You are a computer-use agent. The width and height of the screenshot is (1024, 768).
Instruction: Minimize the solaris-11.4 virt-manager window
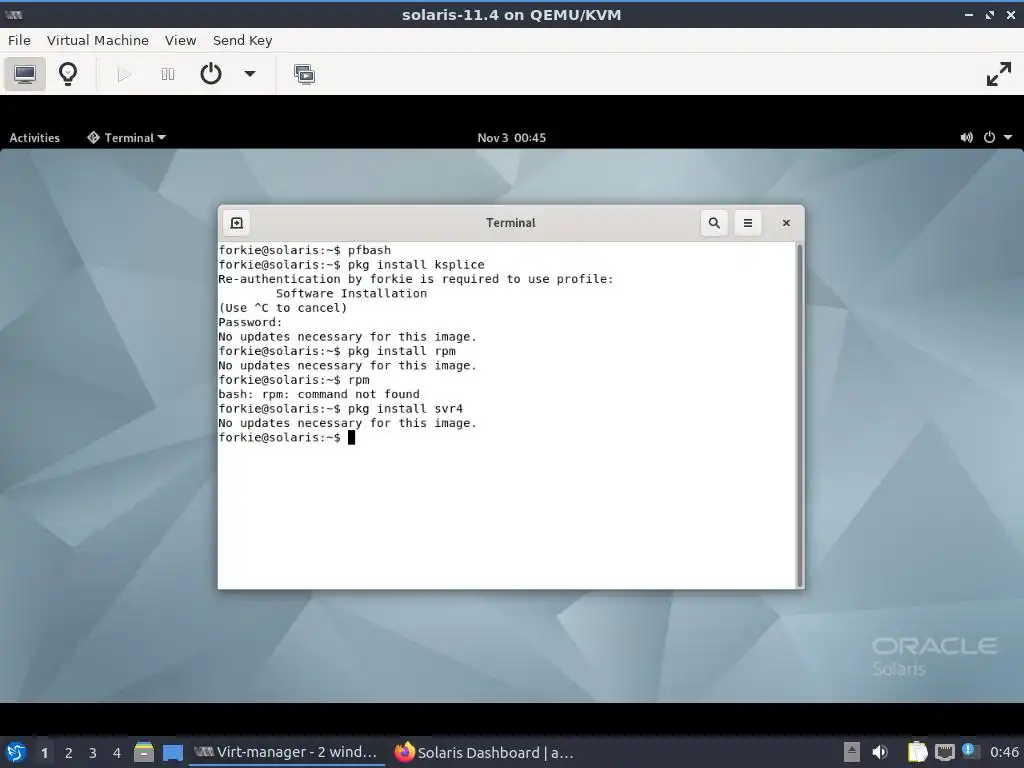coord(969,14)
